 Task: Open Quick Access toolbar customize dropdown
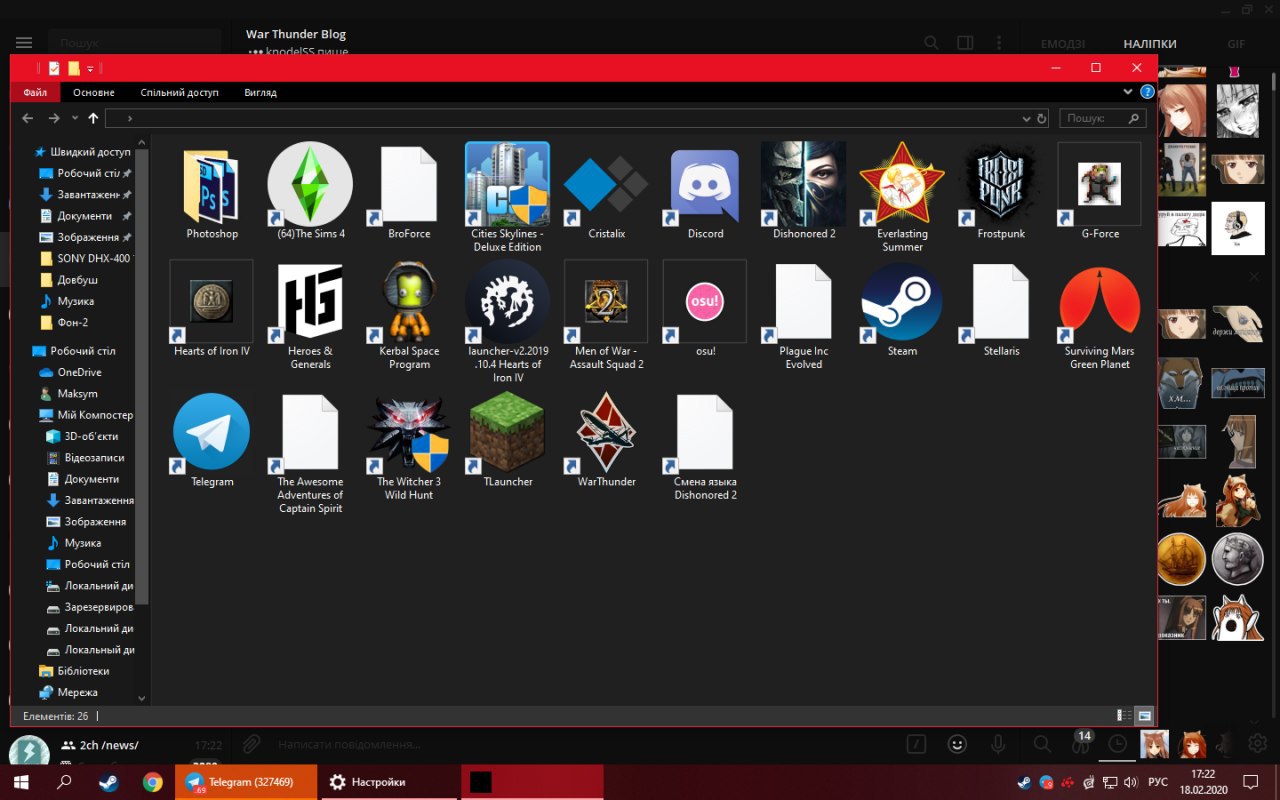[x=90, y=68]
